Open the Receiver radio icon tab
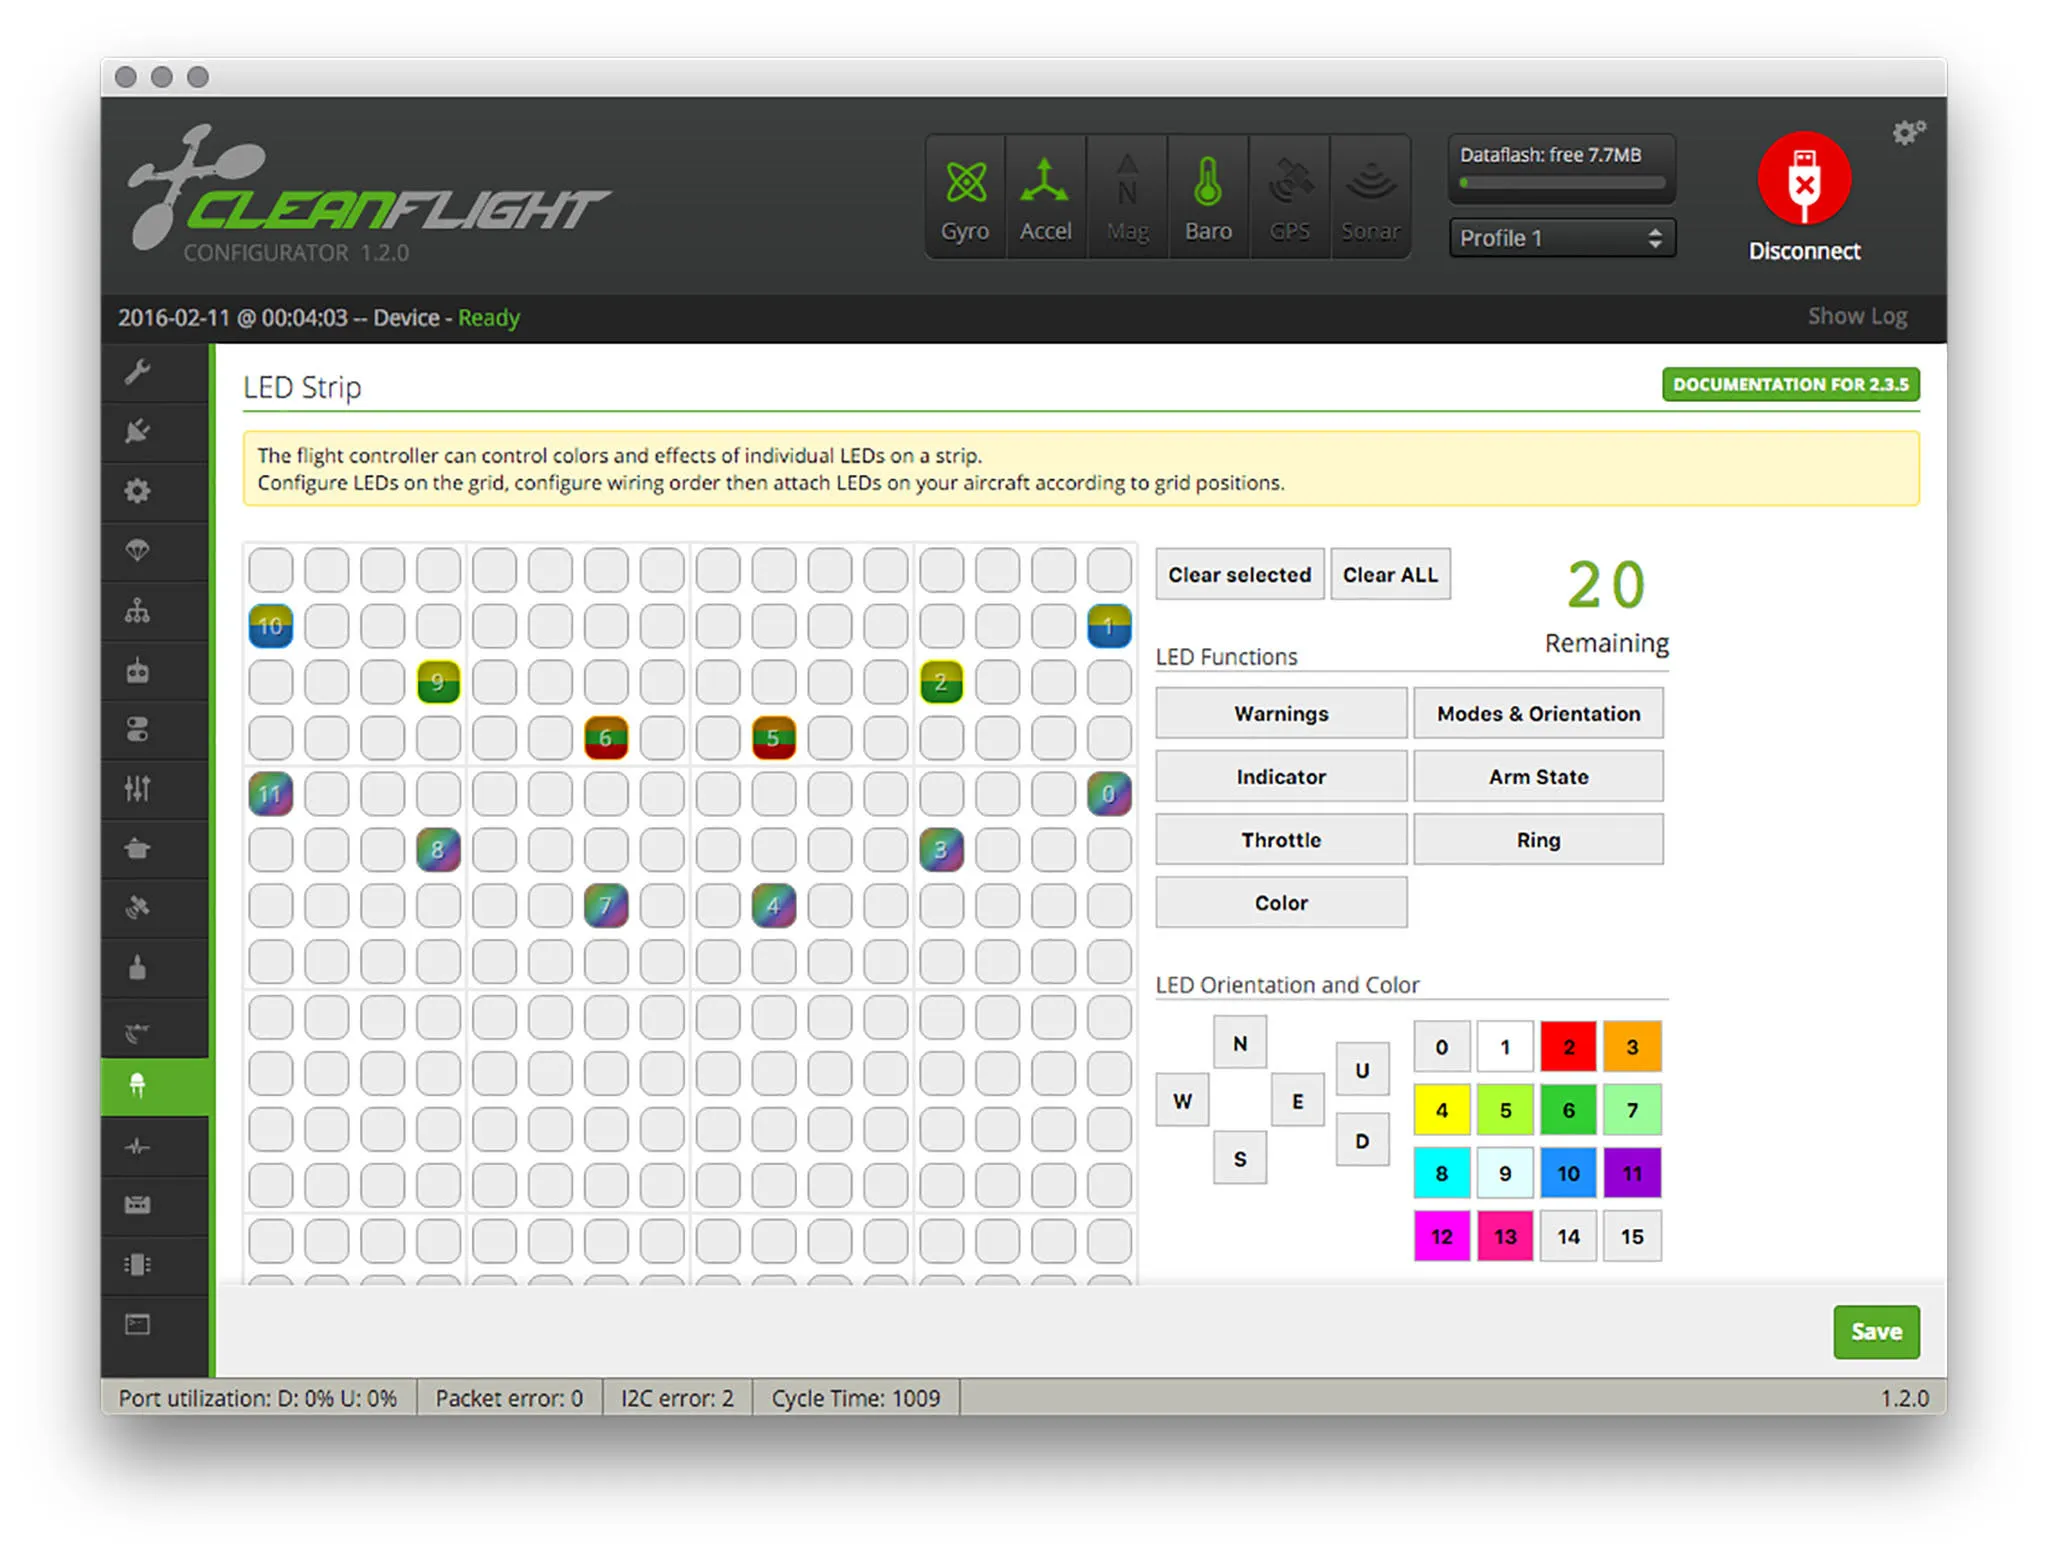This screenshot has width=2048, height=1559. click(137, 670)
